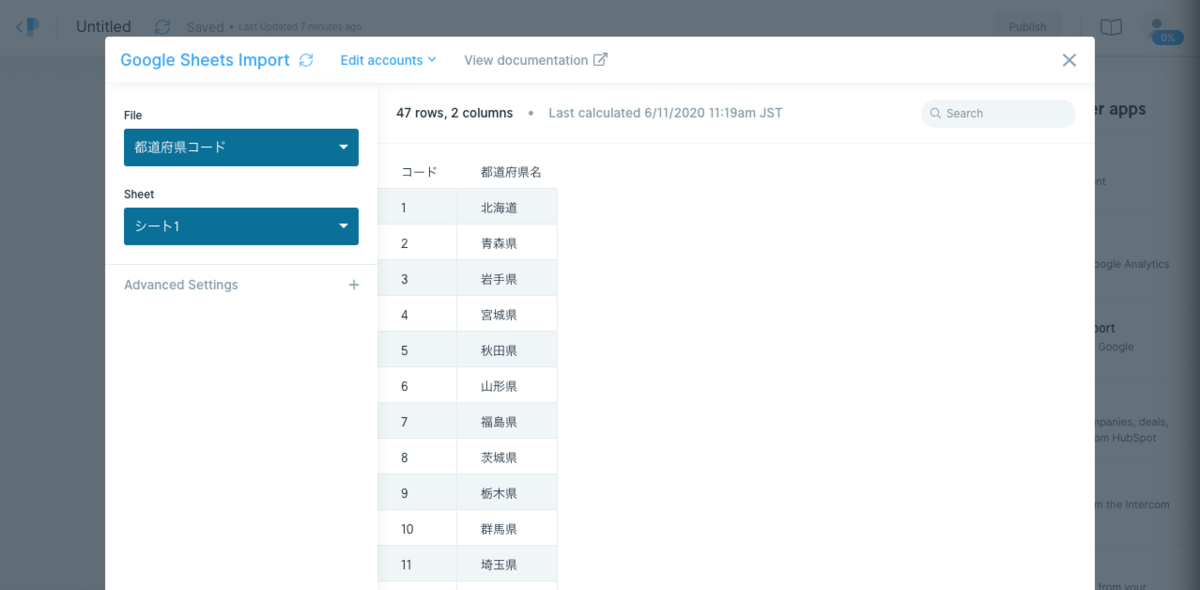Click code cell 1 in the 北海道 row
1200x590 pixels.
pos(417,207)
